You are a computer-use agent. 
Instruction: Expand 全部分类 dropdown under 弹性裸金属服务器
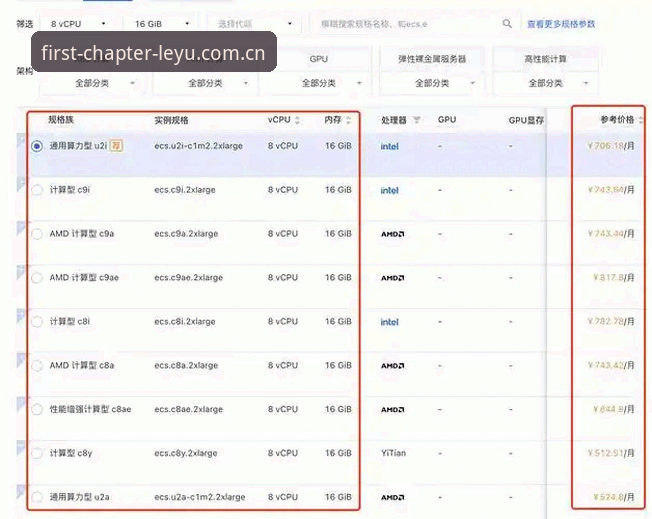432,83
